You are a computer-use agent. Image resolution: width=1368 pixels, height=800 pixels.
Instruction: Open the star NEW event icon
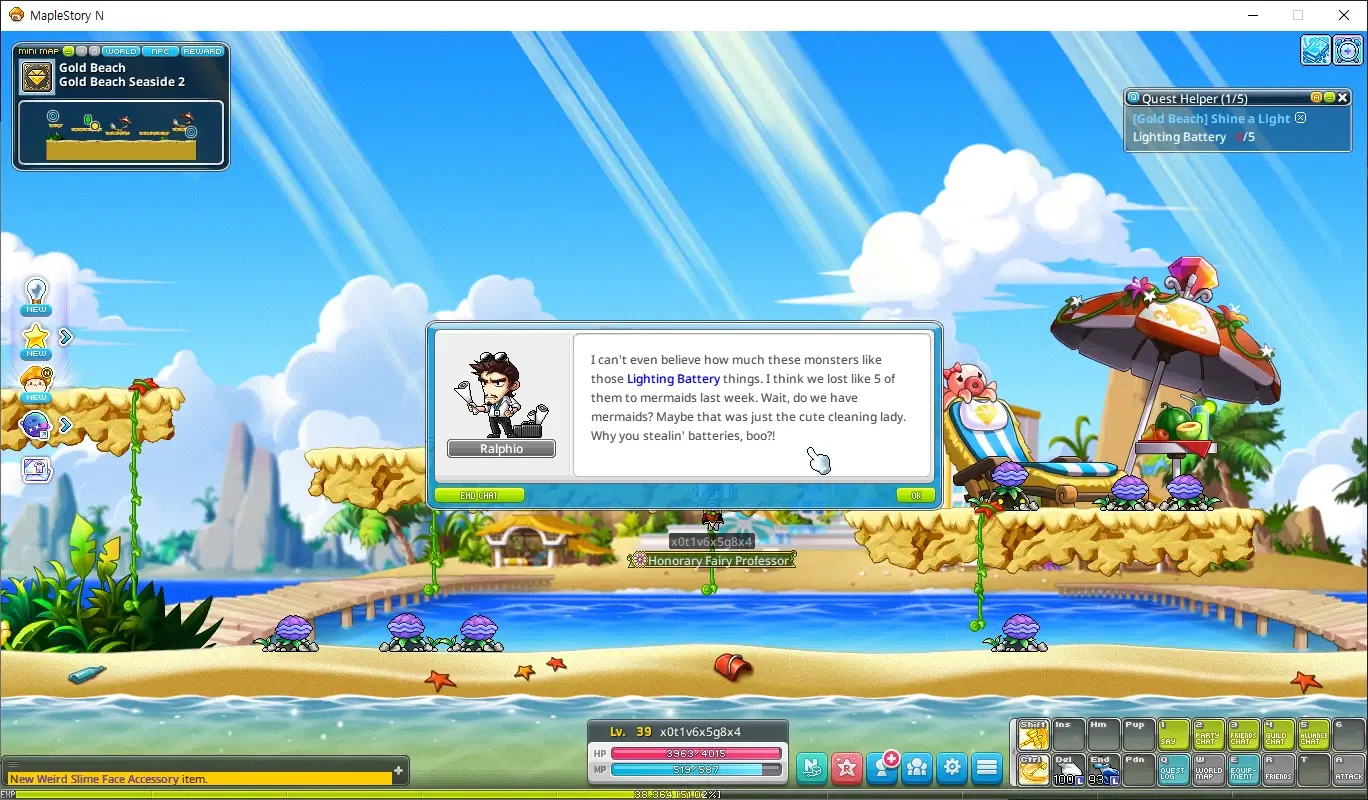pyautogui.click(x=36, y=340)
